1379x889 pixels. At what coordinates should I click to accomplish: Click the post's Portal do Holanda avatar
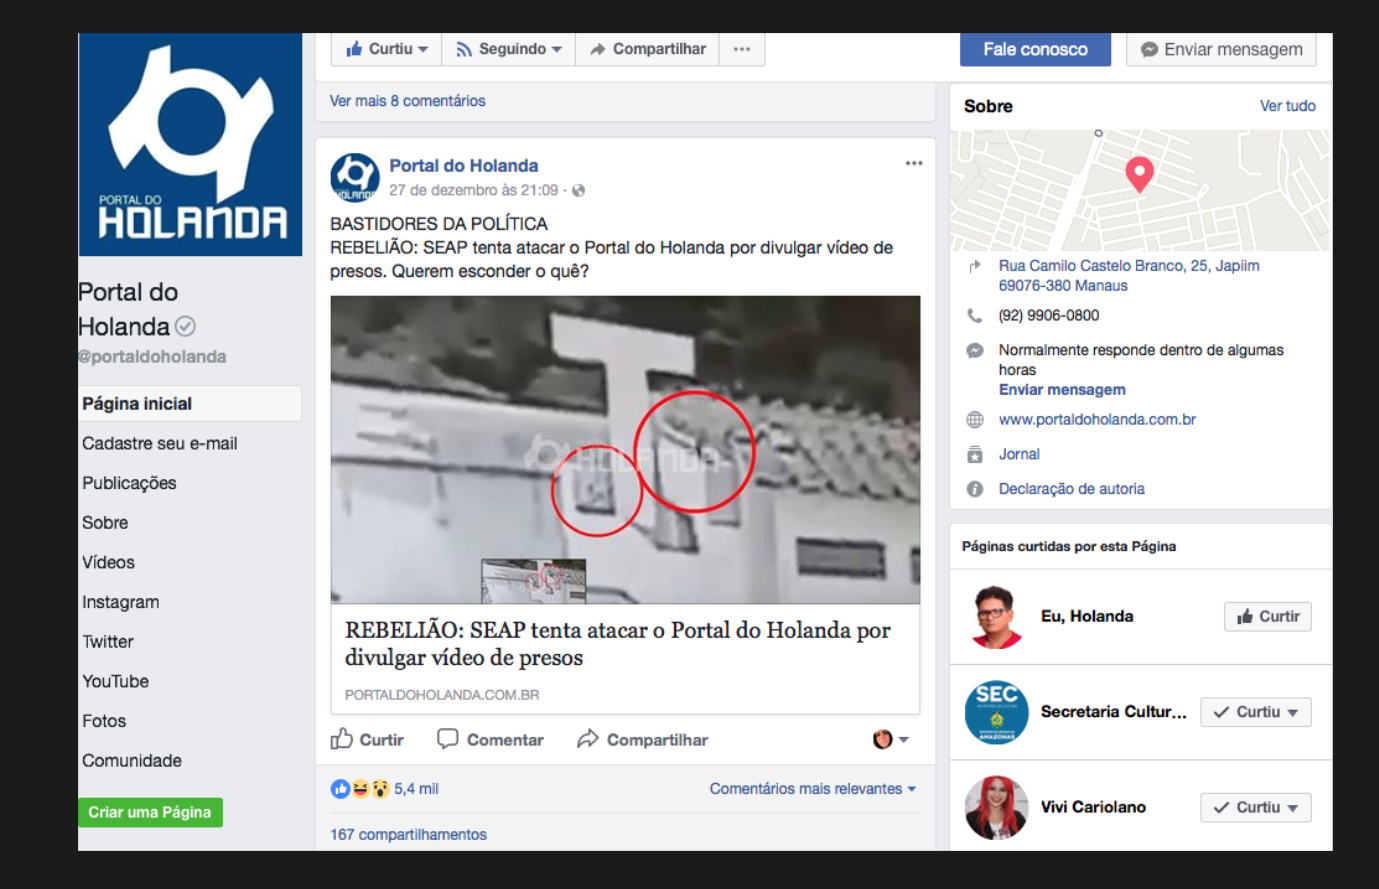(x=354, y=177)
